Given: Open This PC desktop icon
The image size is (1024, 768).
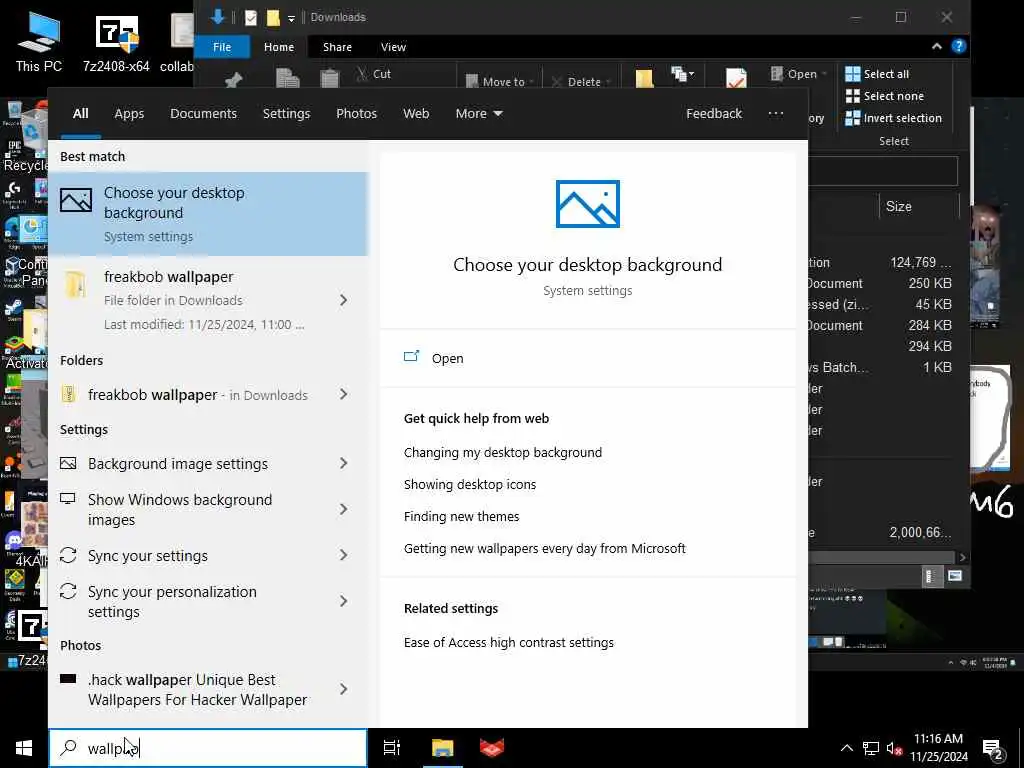Looking at the screenshot, I should [39, 41].
